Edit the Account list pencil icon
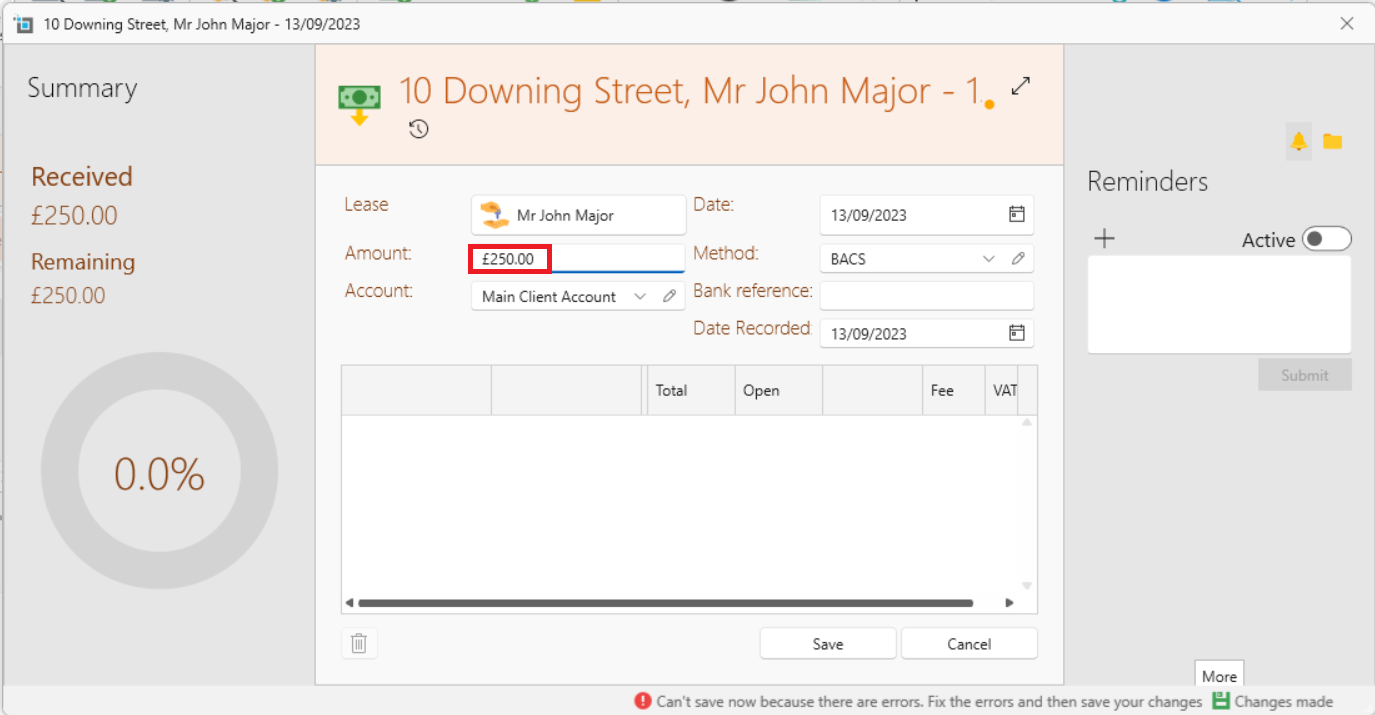Screen dimensions: 1375x715 [670, 296]
